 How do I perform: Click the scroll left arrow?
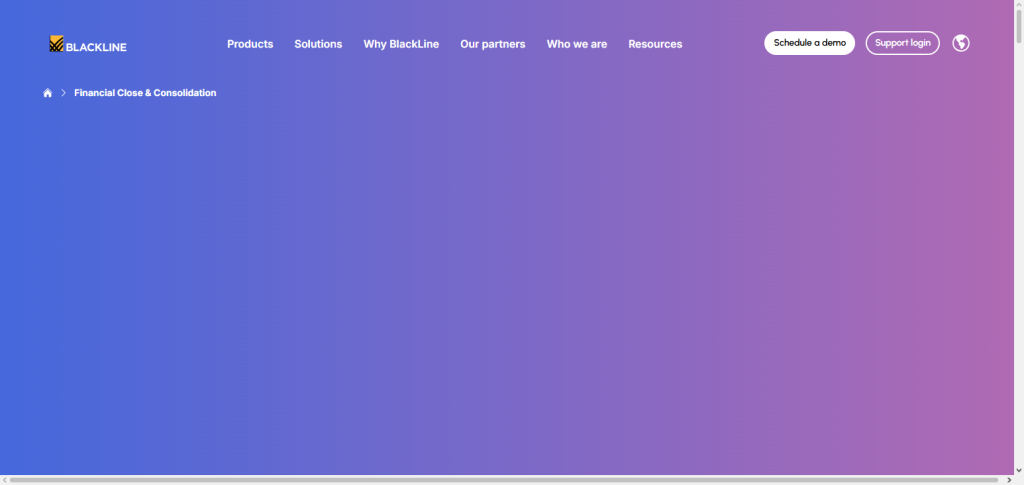click(x=5, y=480)
